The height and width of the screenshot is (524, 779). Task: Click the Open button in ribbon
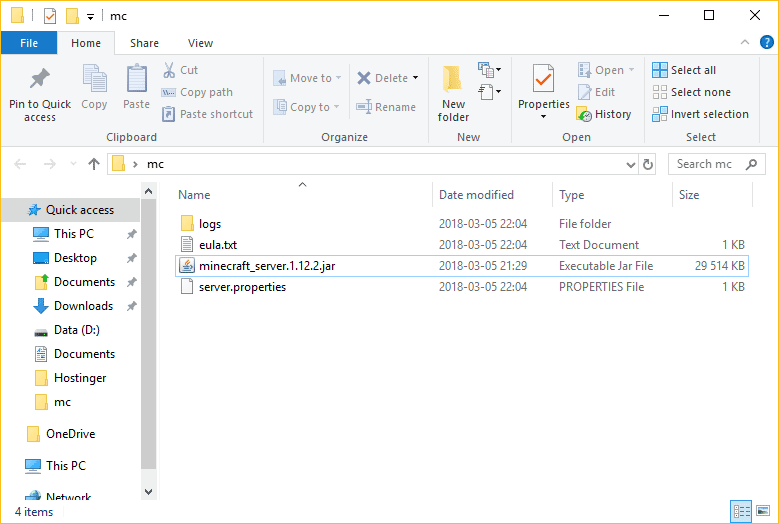tap(606, 70)
